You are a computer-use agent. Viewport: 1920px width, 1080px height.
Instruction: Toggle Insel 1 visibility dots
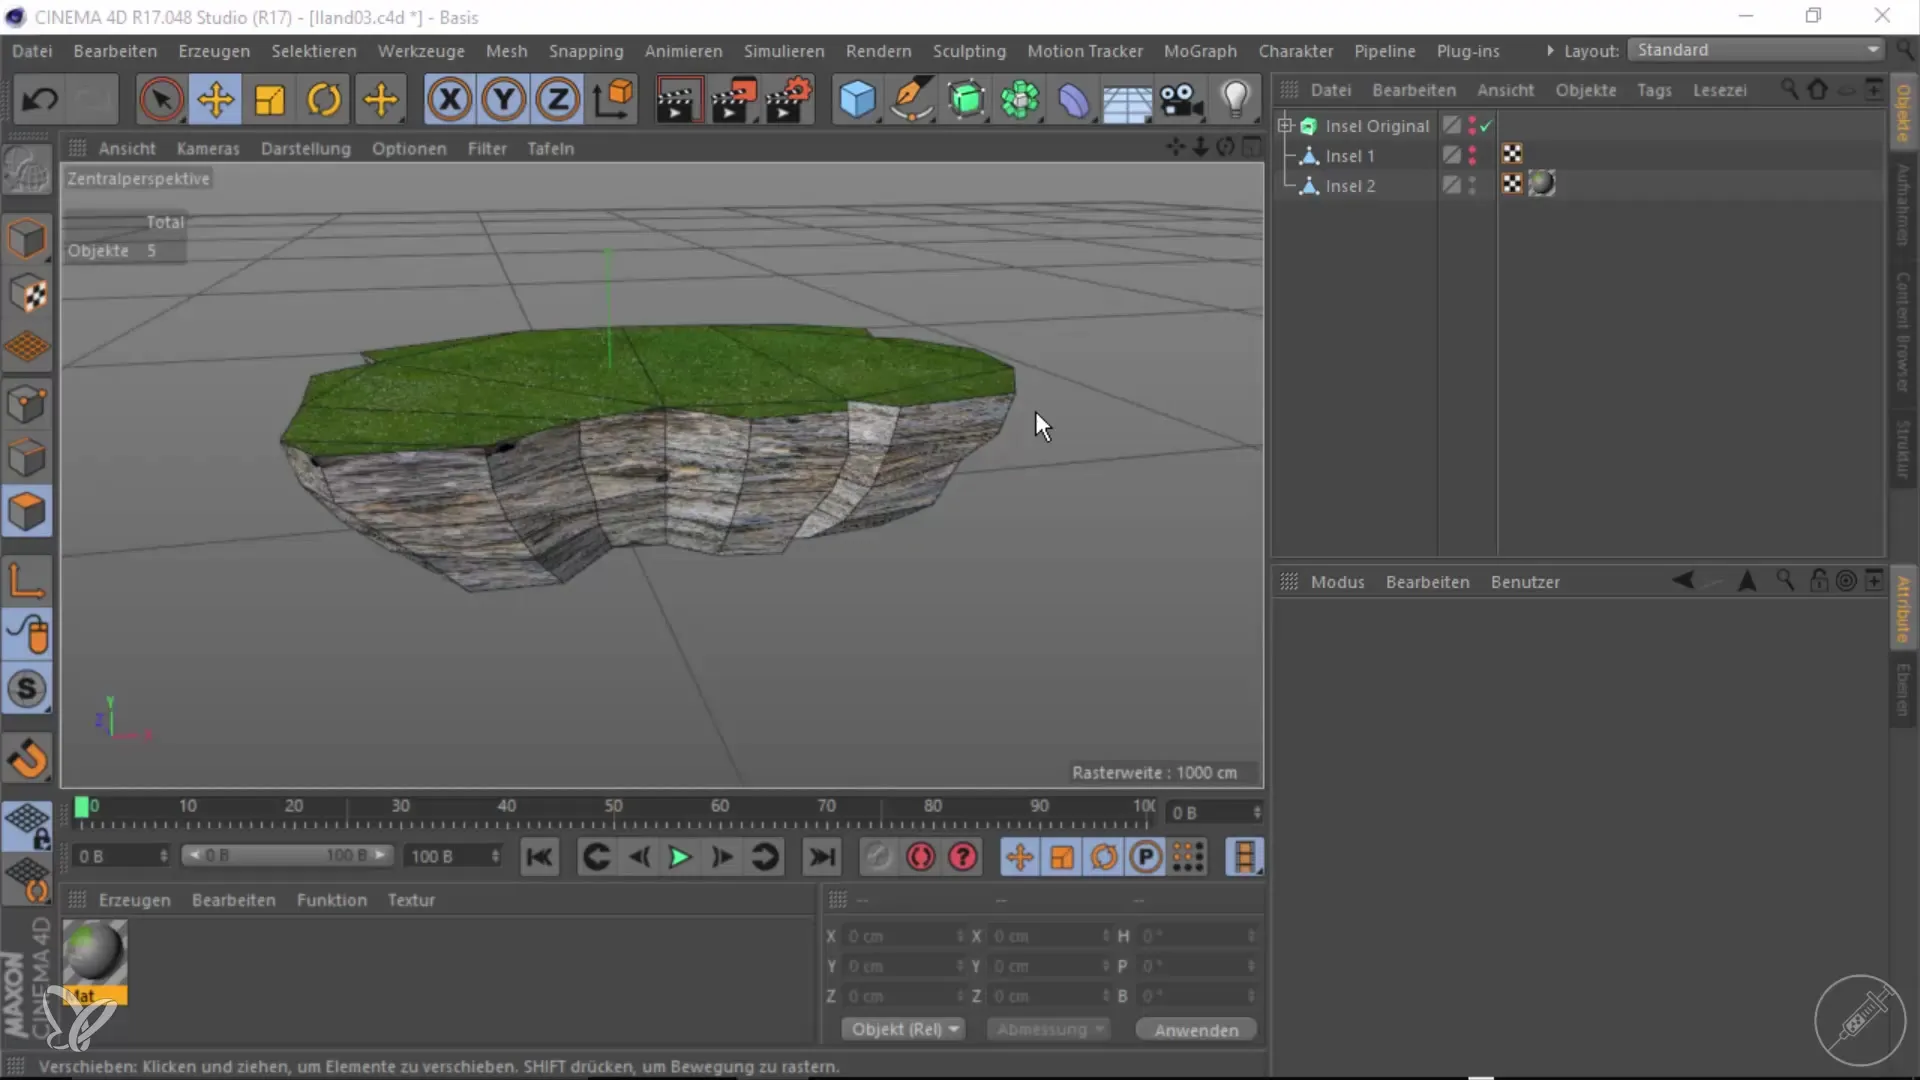(x=1472, y=156)
